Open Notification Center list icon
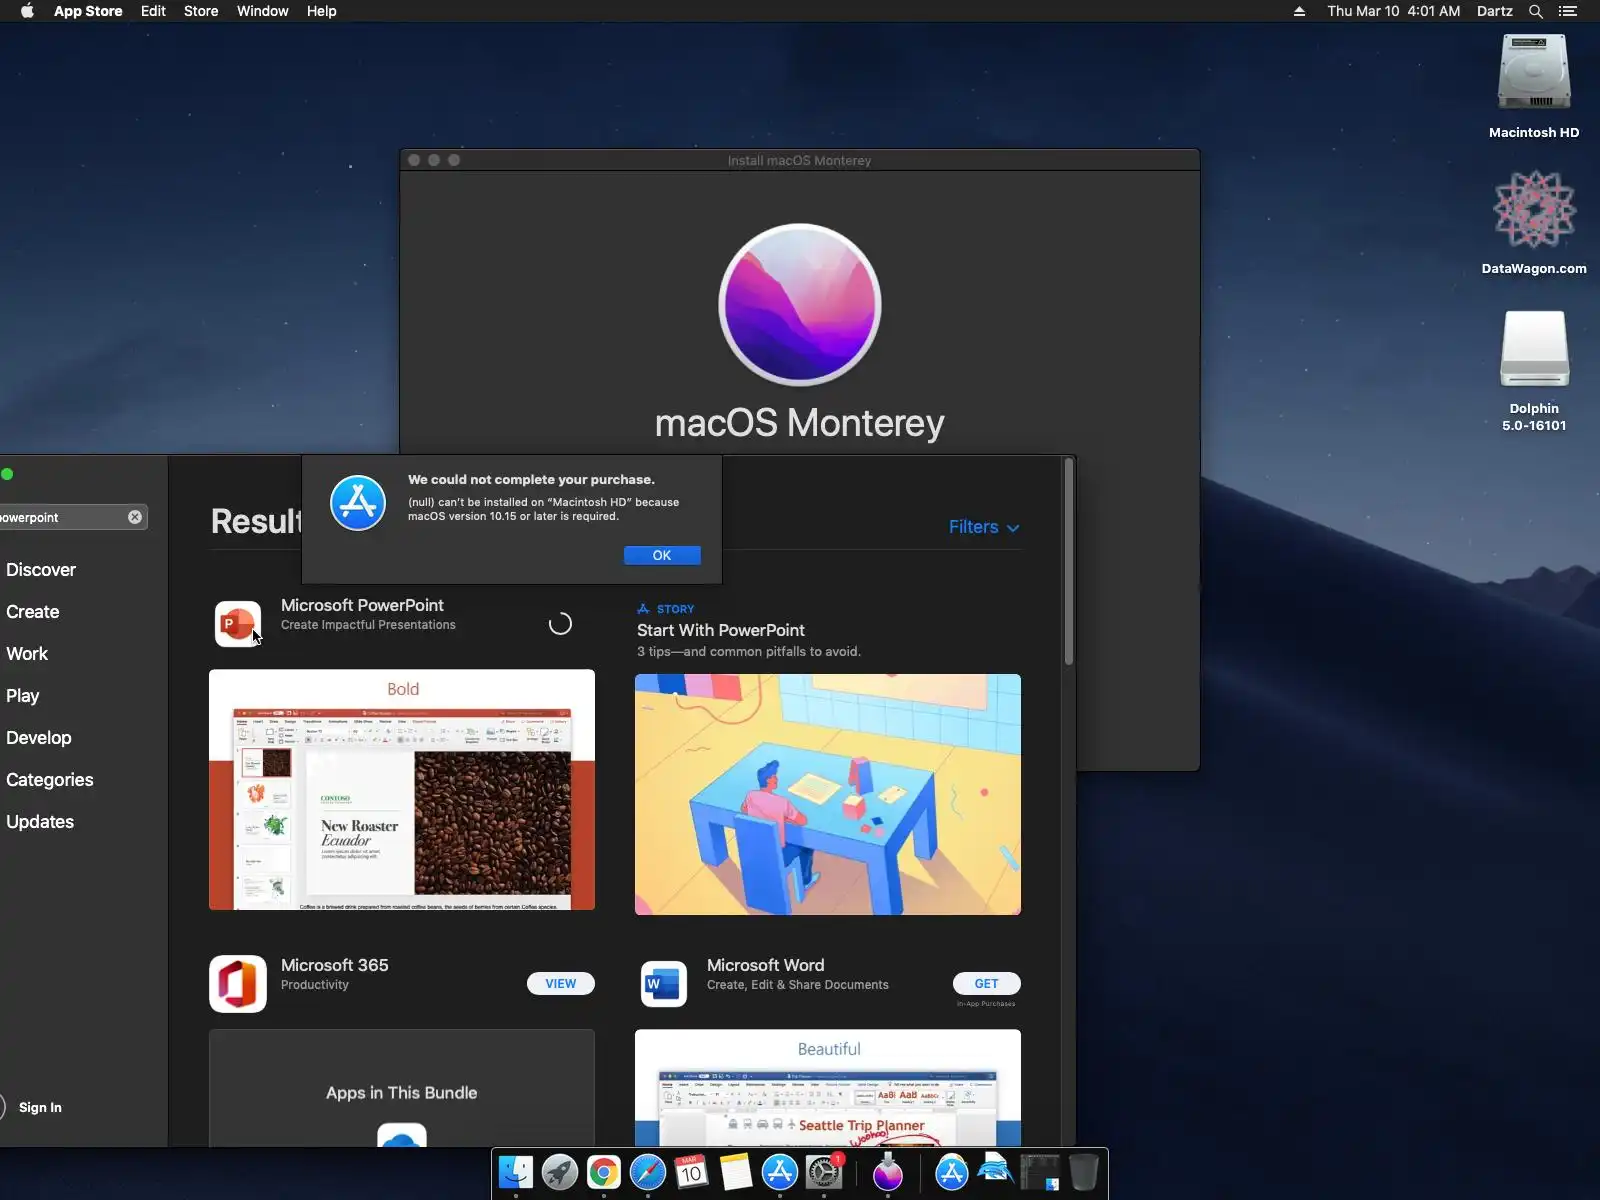 click(x=1568, y=11)
